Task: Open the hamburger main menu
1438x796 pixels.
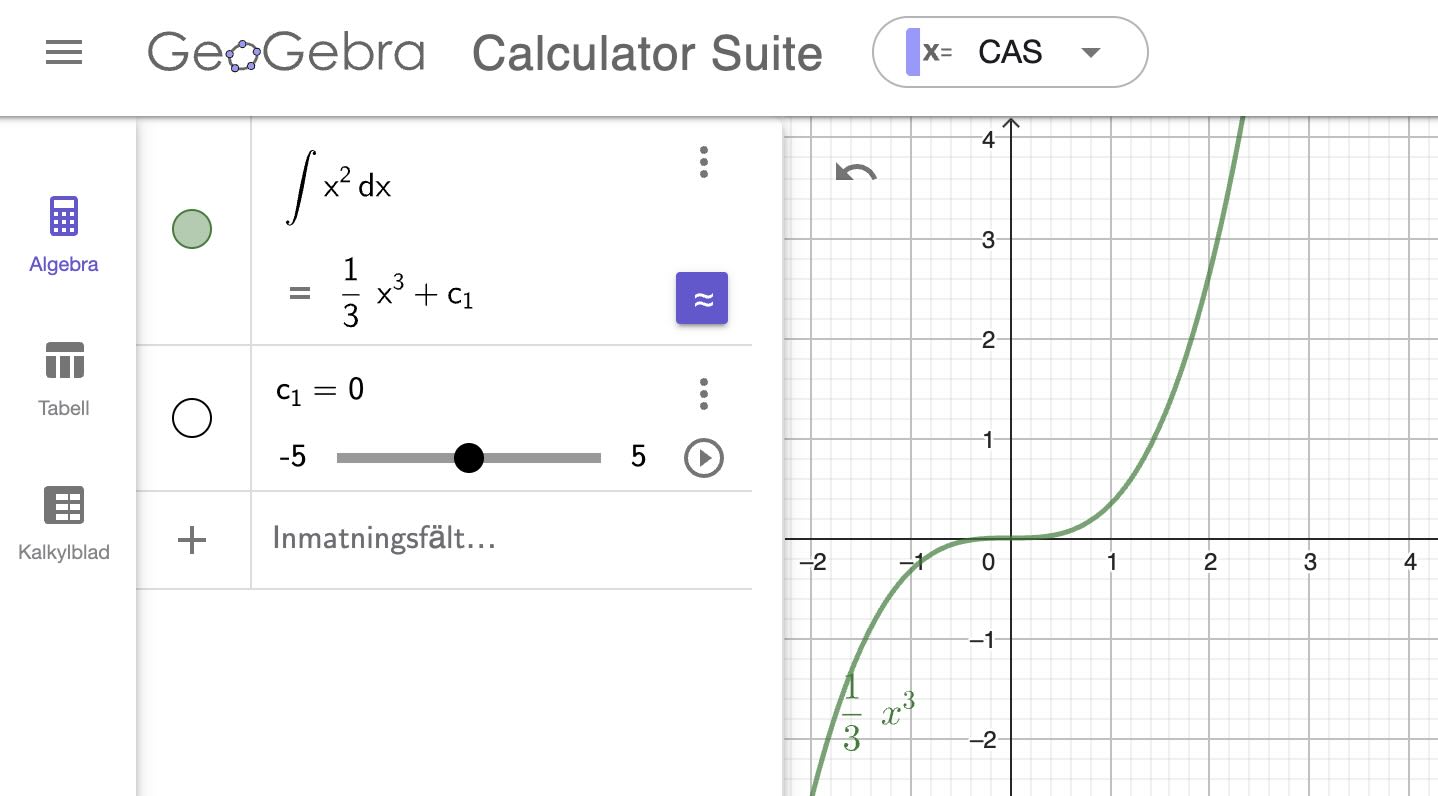Action: tap(63, 53)
